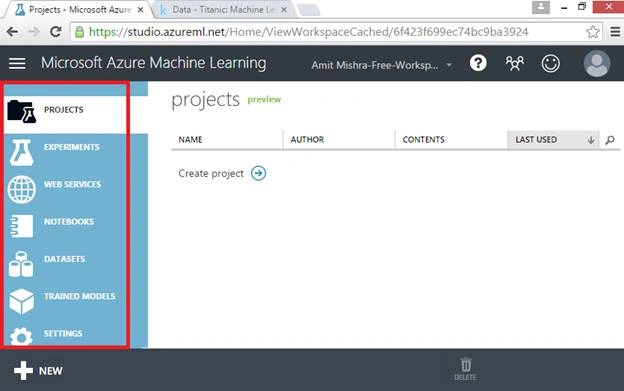Open the Chrome menu icon
This screenshot has height=391, width=624.
615,32
